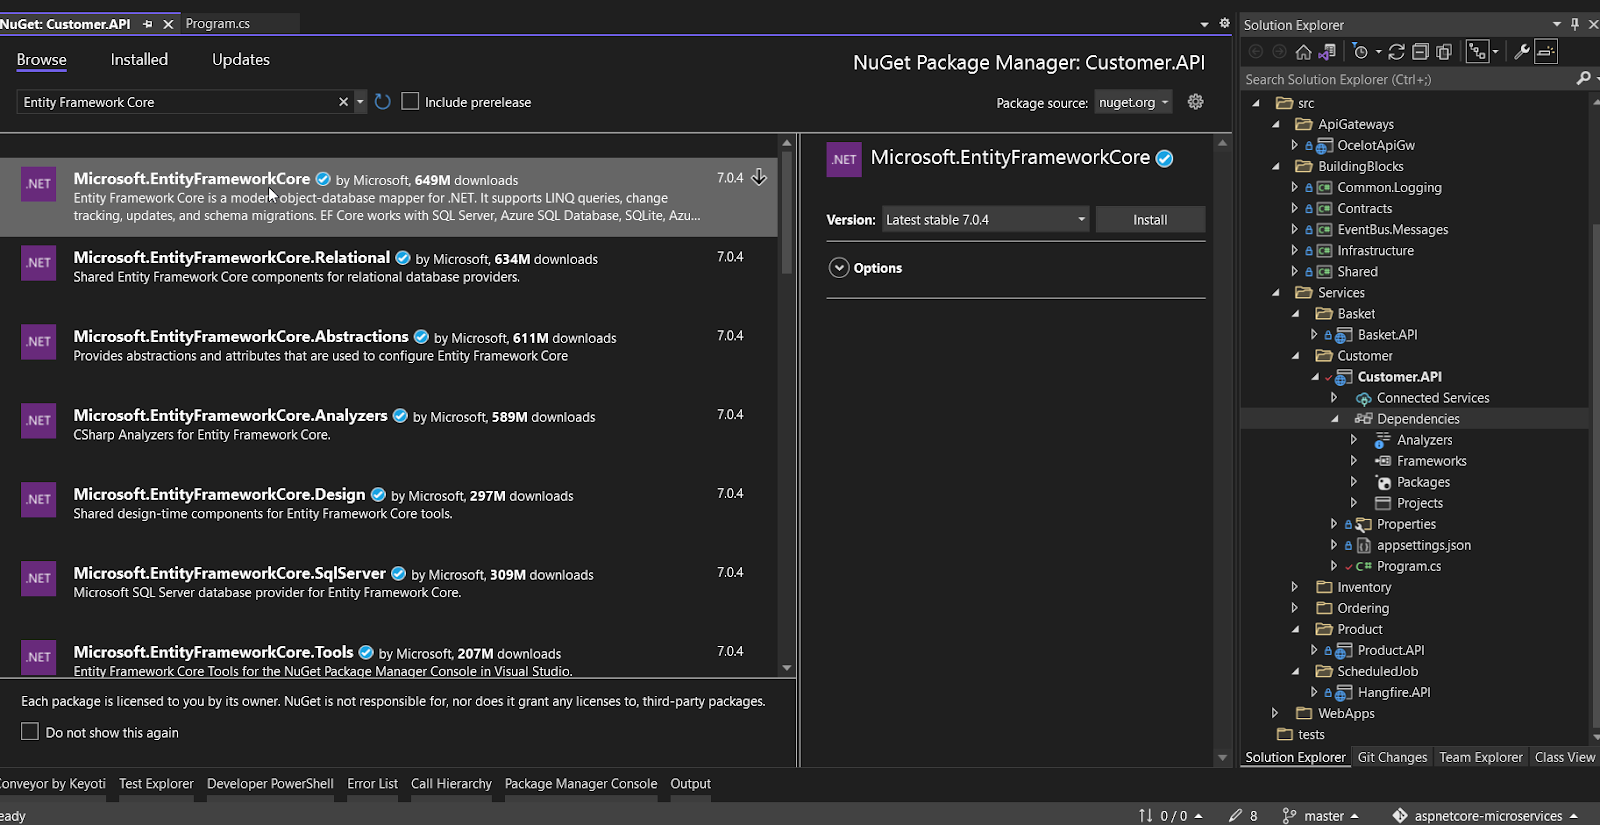Select the Browse tab

click(42, 60)
